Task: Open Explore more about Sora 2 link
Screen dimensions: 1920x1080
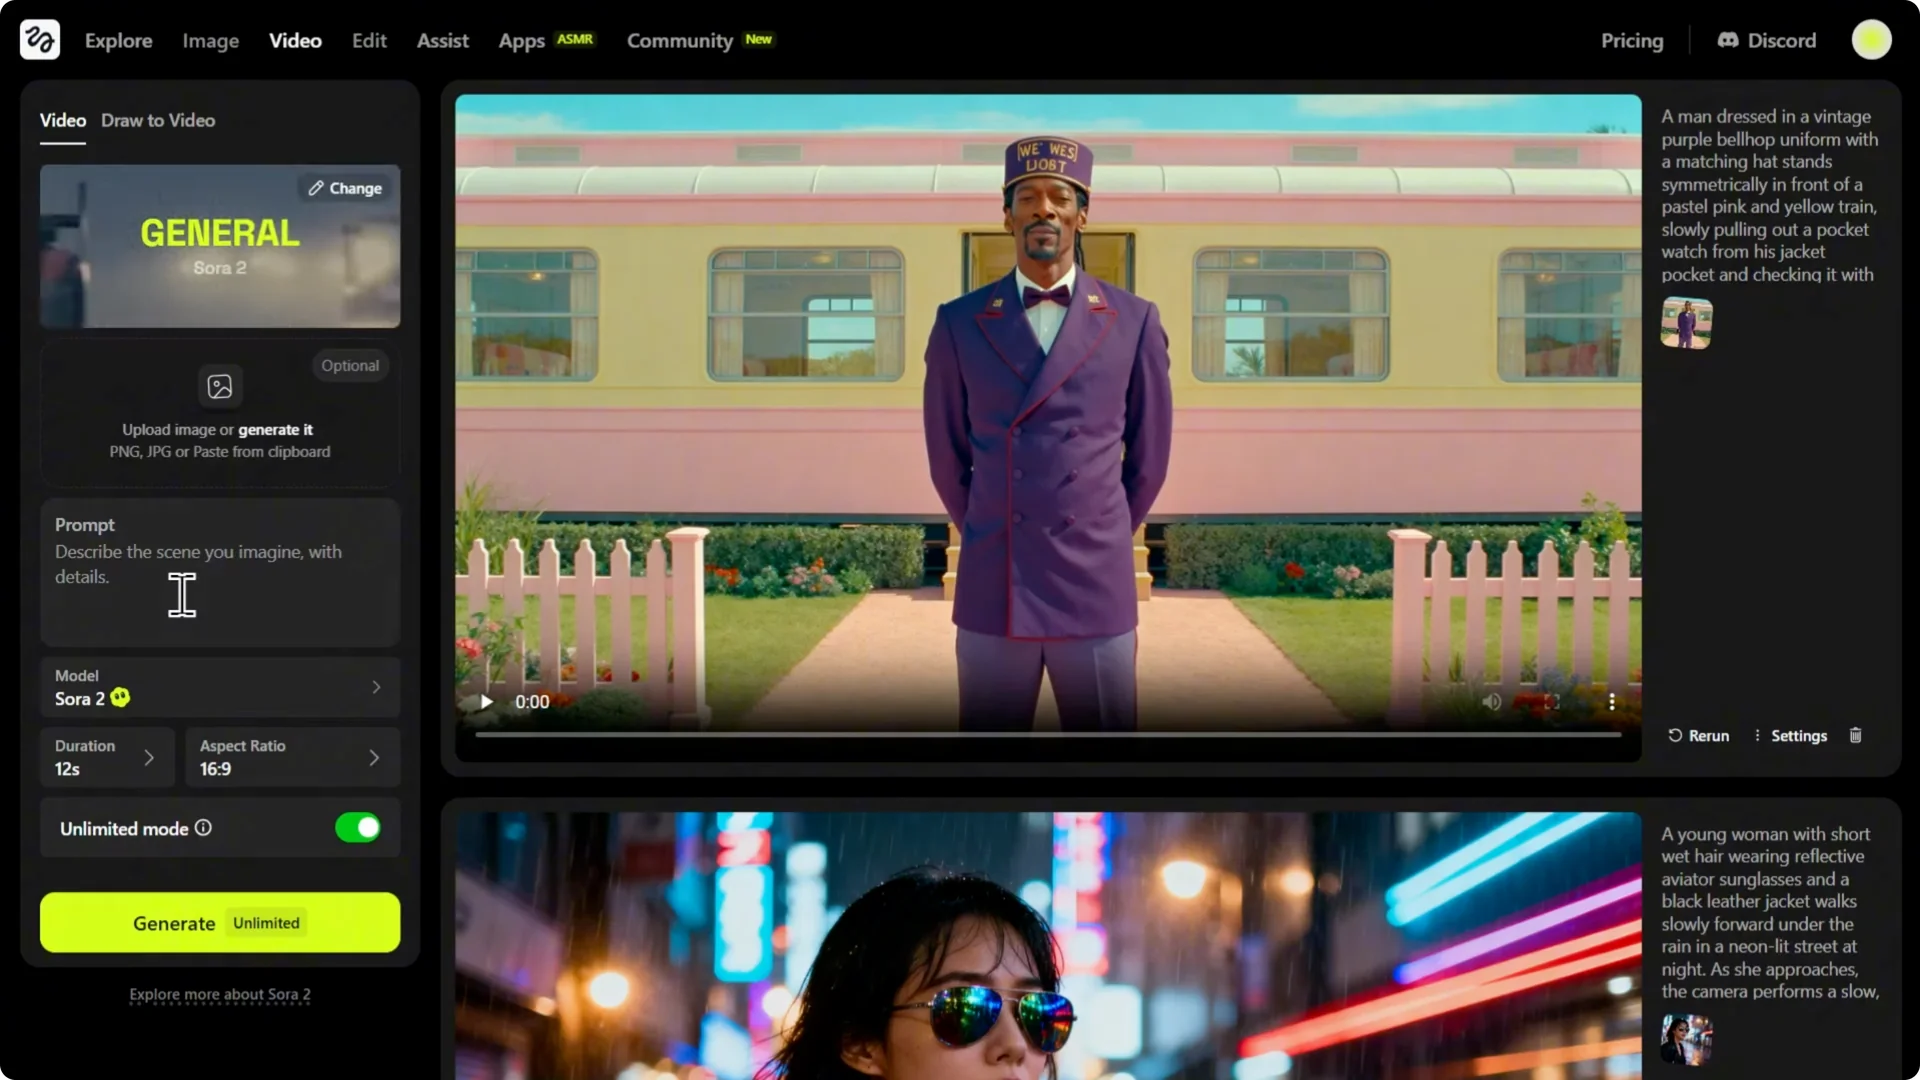Action: click(220, 995)
